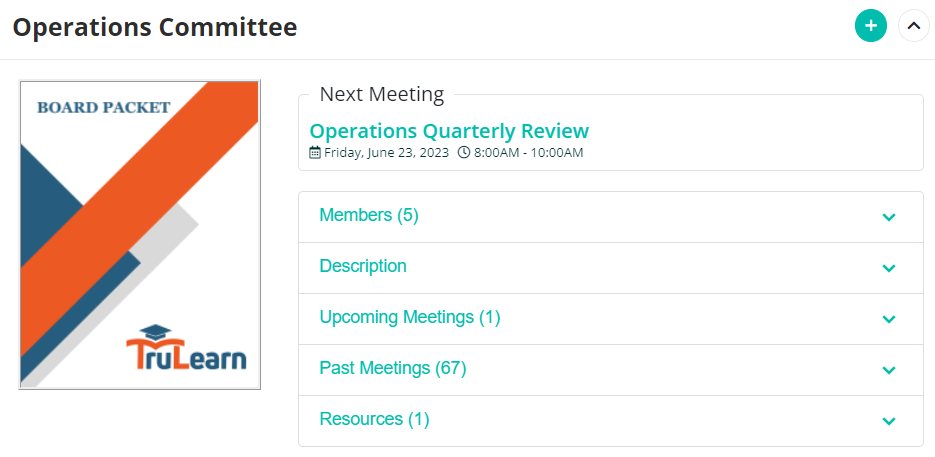Click the Operations Committee heading

(x=155, y=27)
